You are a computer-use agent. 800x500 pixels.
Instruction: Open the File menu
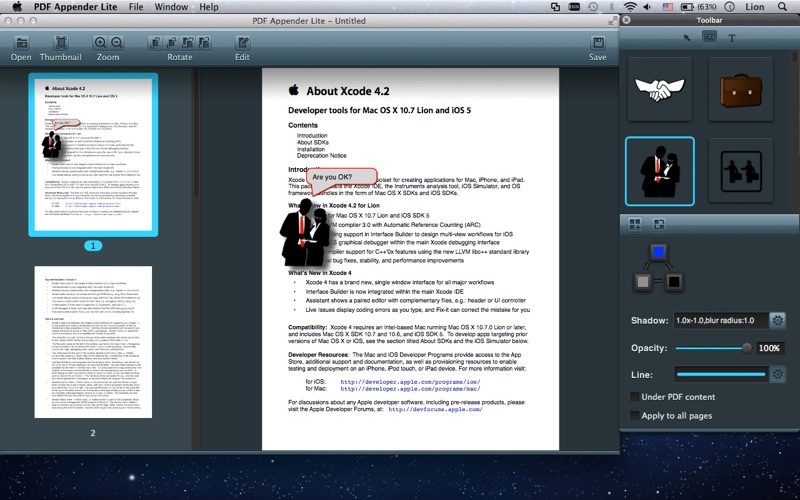click(135, 7)
